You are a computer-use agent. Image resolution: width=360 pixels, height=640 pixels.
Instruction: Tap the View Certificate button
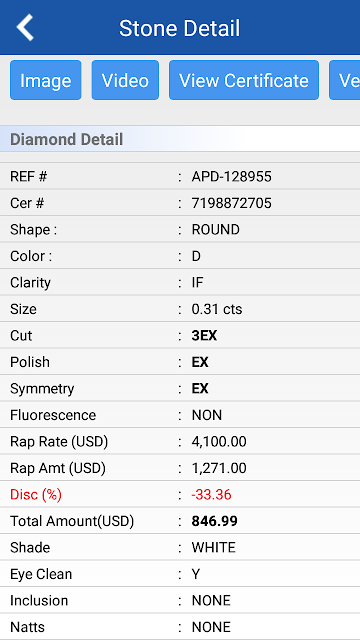coord(244,80)
